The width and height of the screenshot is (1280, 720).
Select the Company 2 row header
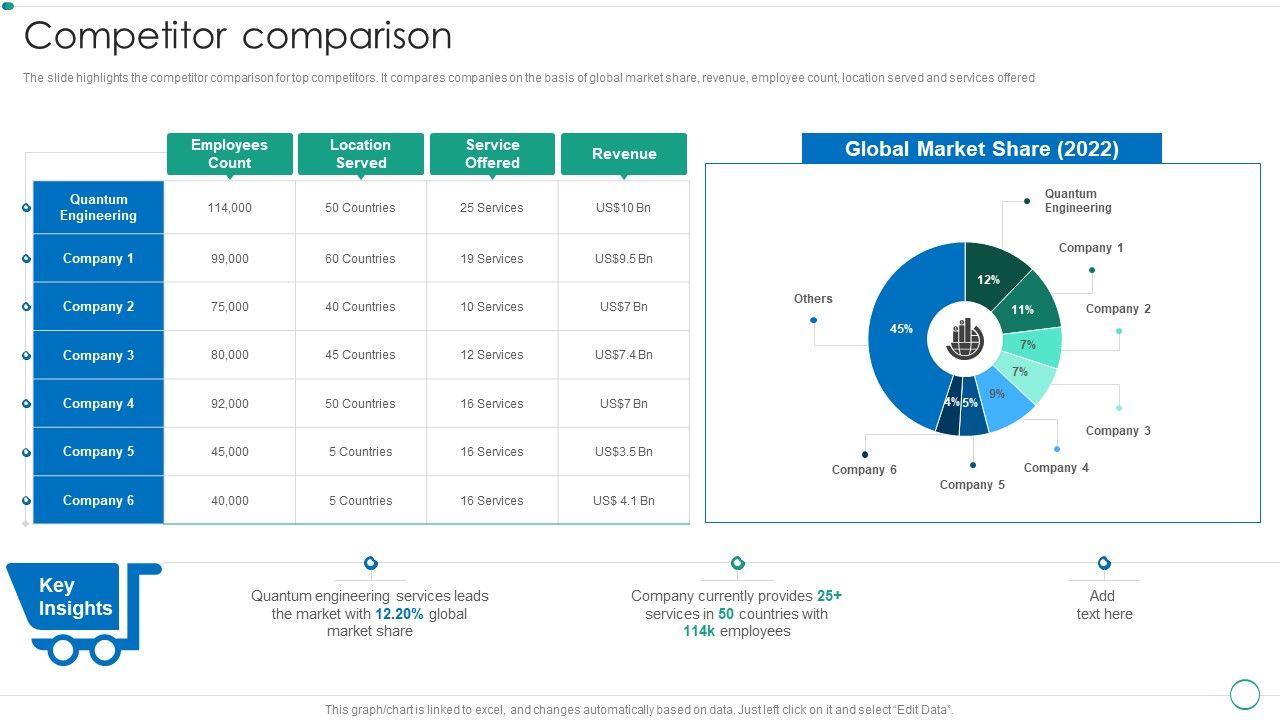pyautogui.click(x=98, y=306)
